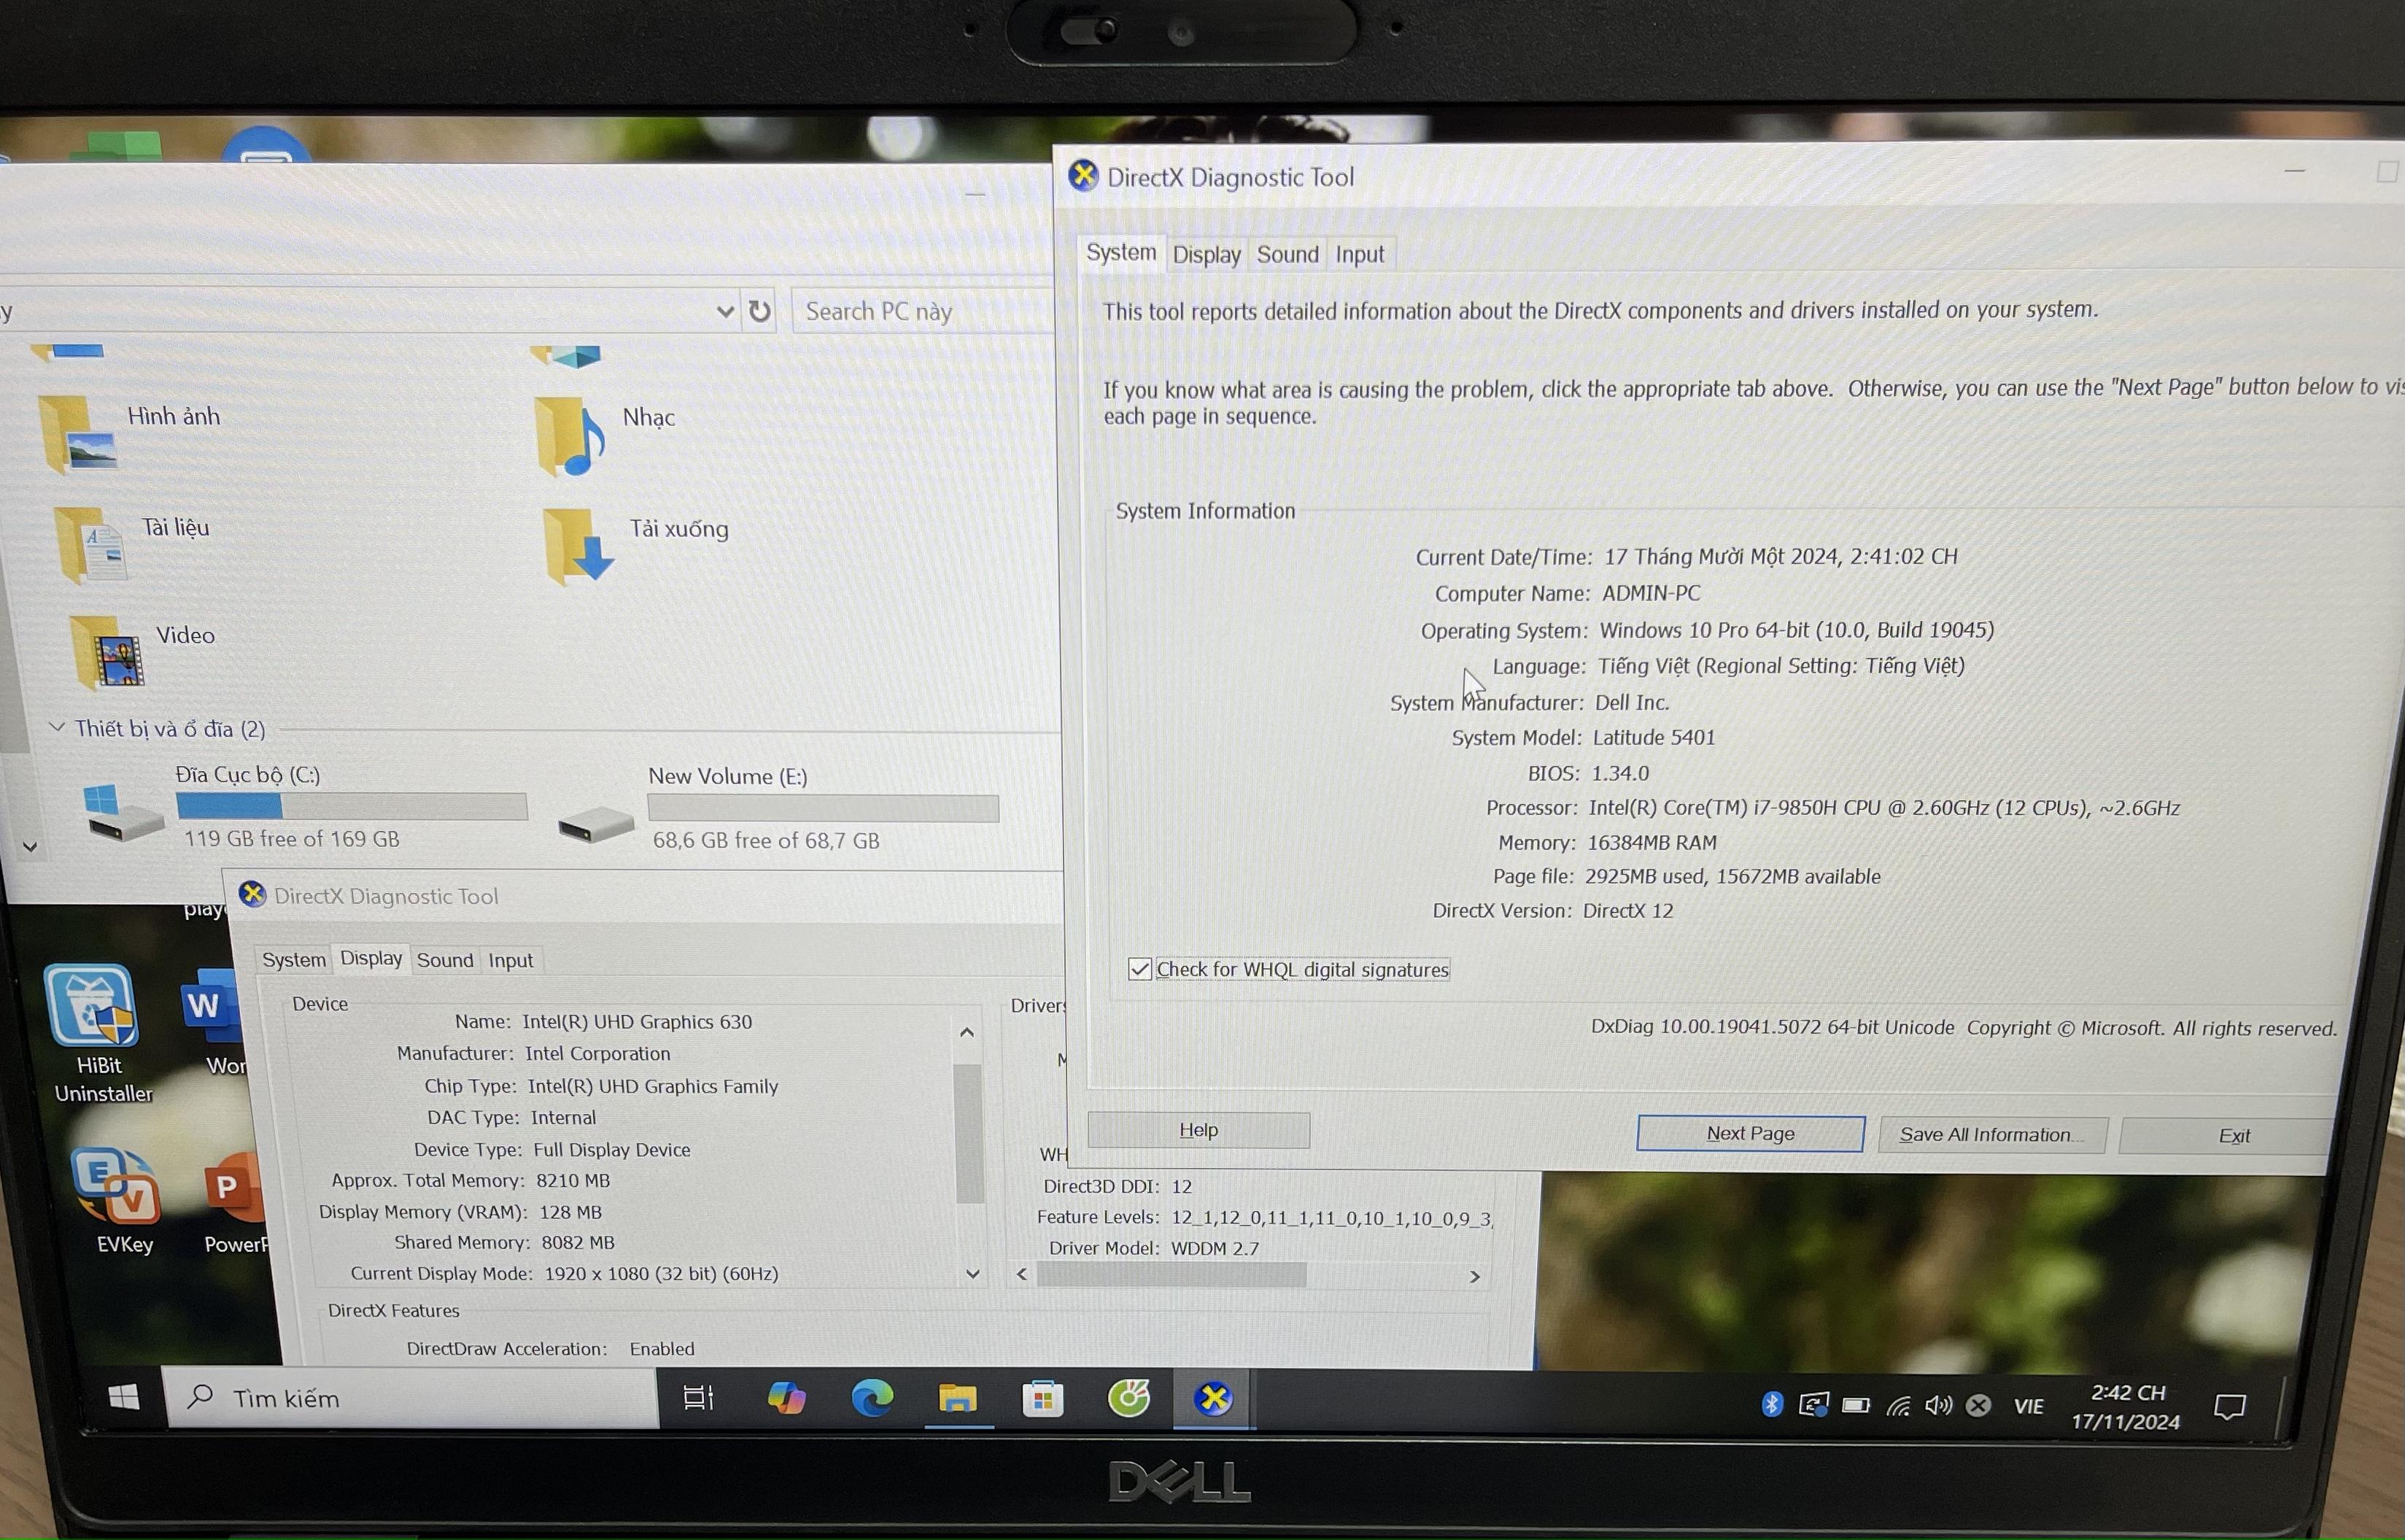Click DirectX 12 version value
The height and width of the screenshot is (1540, 2405).
tap(1628, 911)
